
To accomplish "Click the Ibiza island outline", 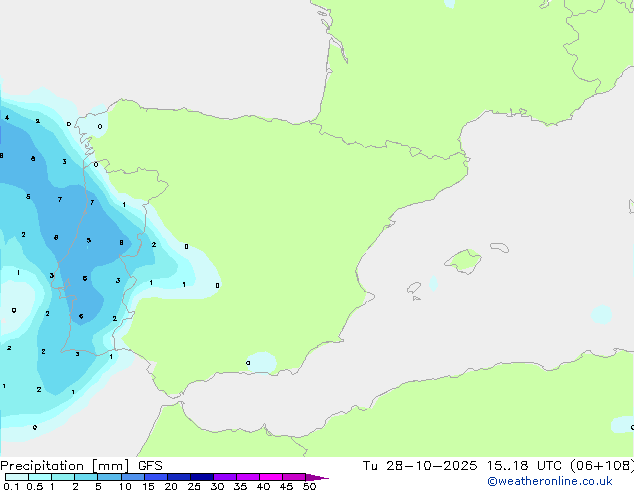I will pyautogui.click(x=414, y=288).
